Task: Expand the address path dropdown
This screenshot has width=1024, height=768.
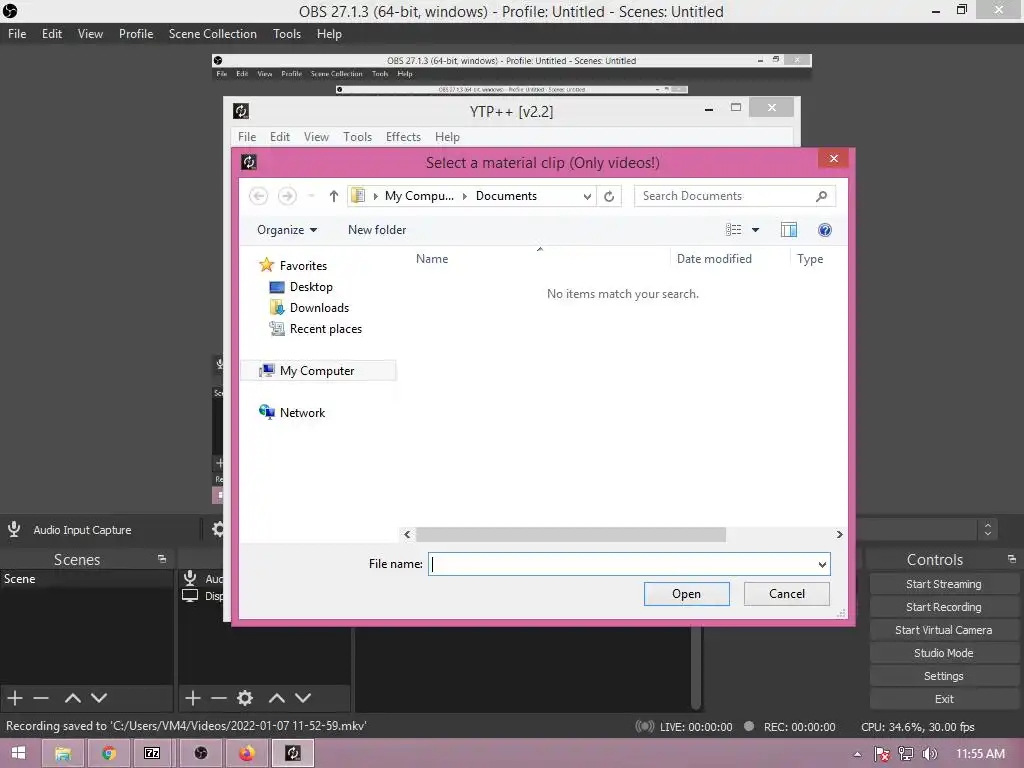Action: click(587, 196)
